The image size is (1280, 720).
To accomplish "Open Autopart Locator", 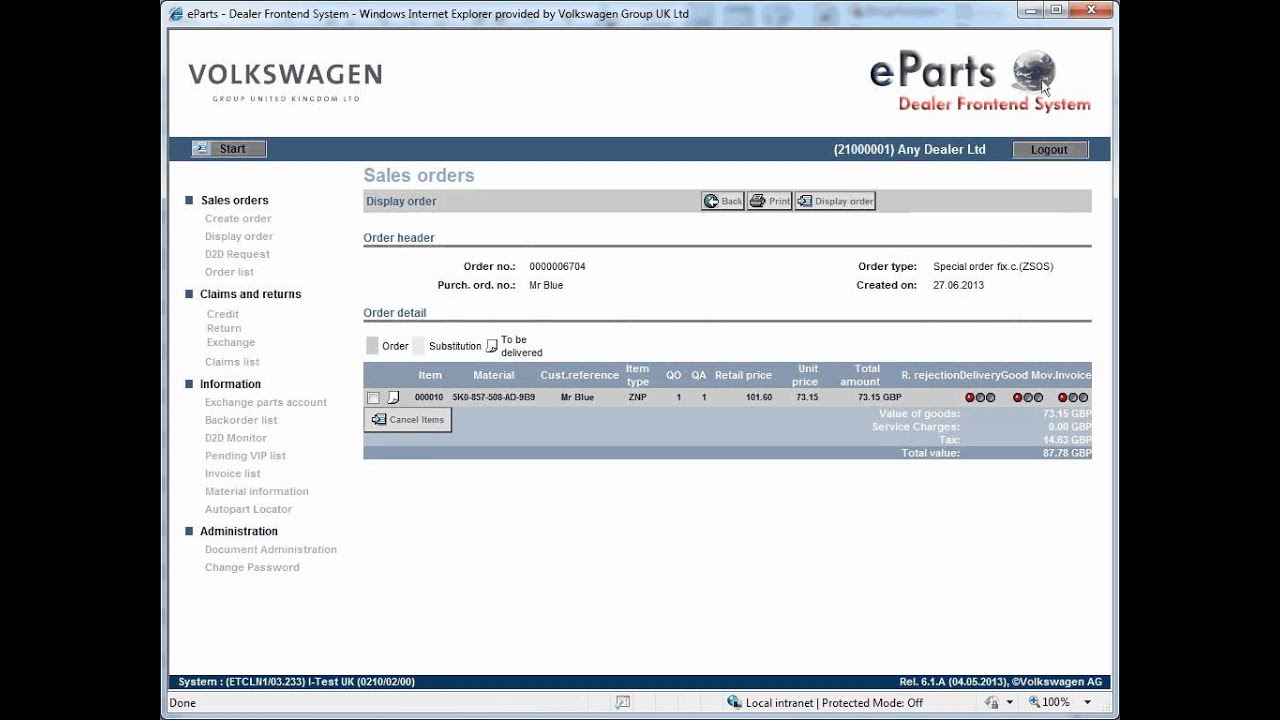I will [x=248, y=509].
